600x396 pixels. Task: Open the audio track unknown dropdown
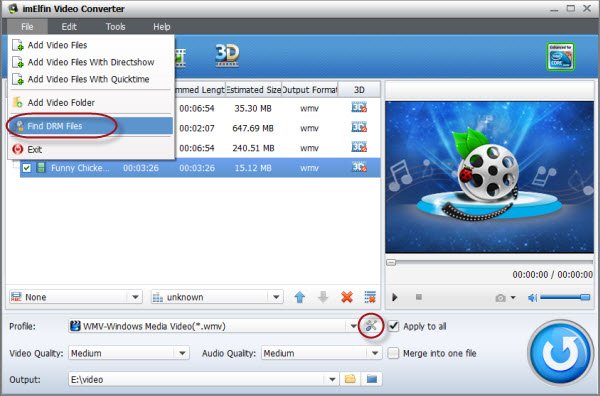click(x=217, y=297)
